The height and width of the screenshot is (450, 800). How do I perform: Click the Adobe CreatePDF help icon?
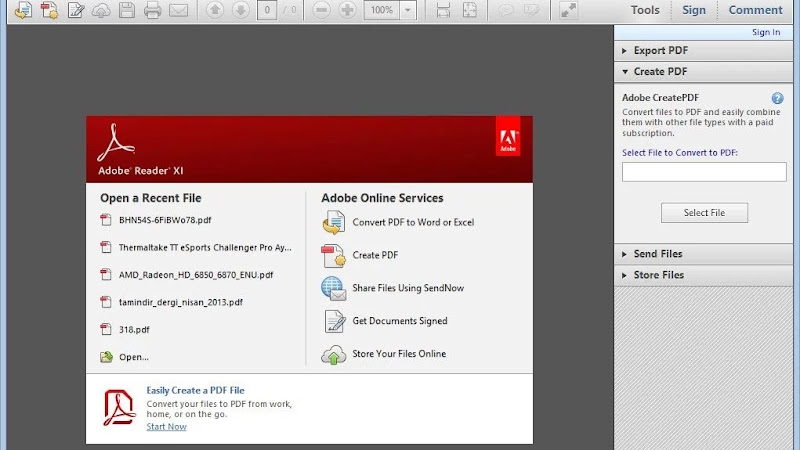point(777,98)
